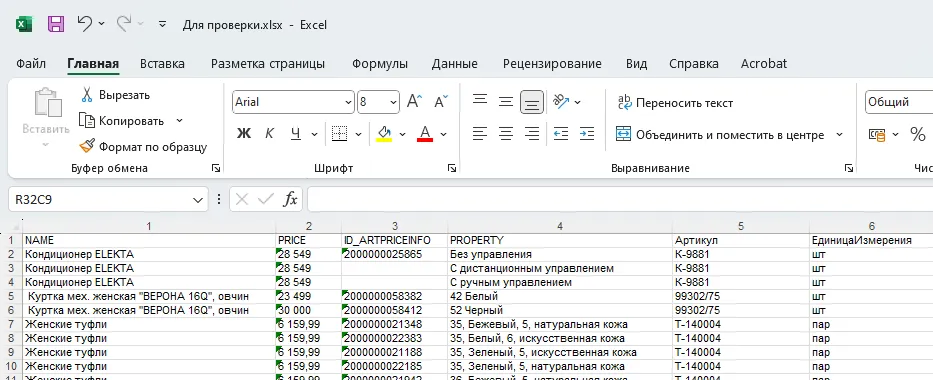Open the Буфер обмена dialog launcher

pyautogui.click(x=215, y=169)
